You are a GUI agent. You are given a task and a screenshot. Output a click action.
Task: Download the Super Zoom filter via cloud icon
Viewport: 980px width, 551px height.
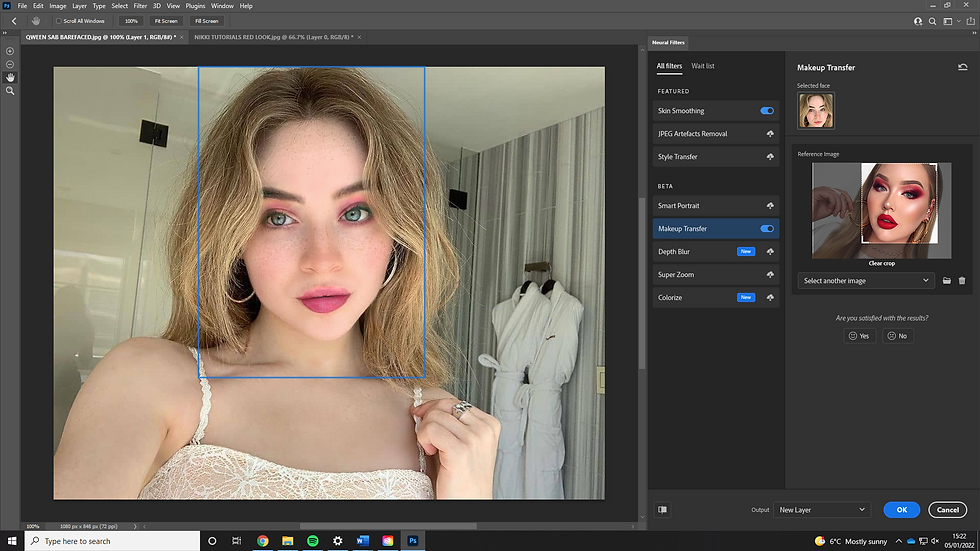pyautogui.click(x=770, y=275)
